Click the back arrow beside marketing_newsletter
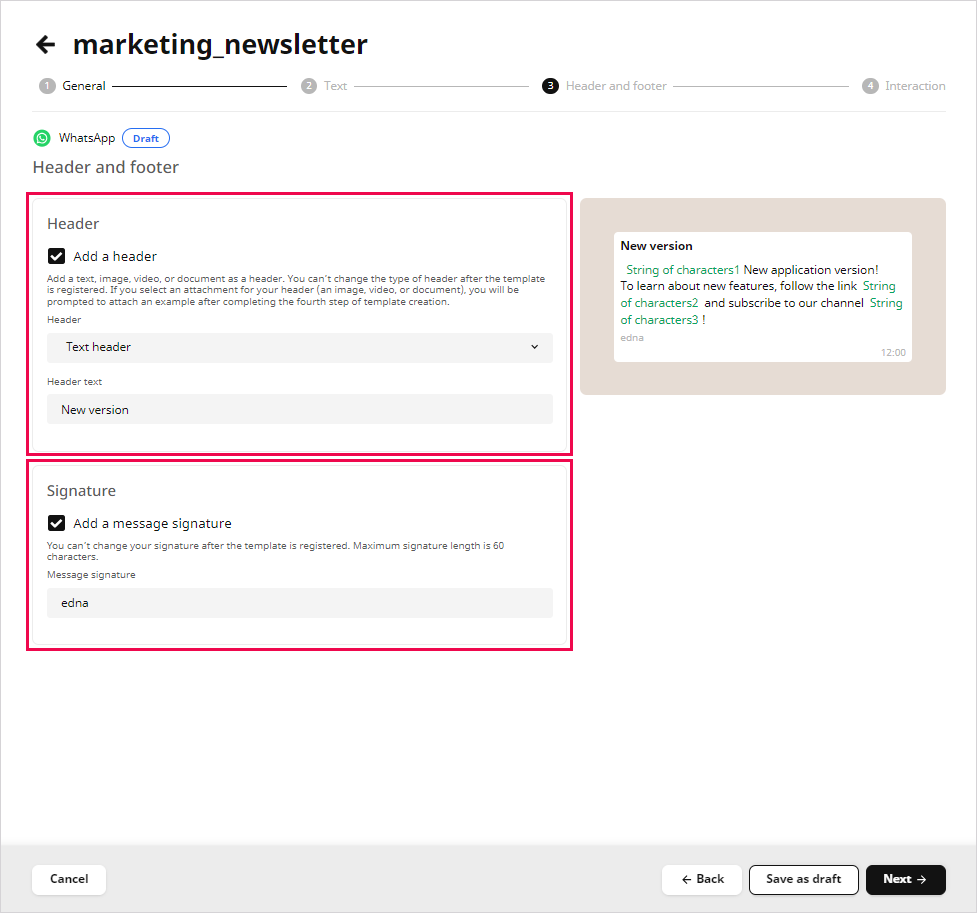 click(x=45, y=45)
